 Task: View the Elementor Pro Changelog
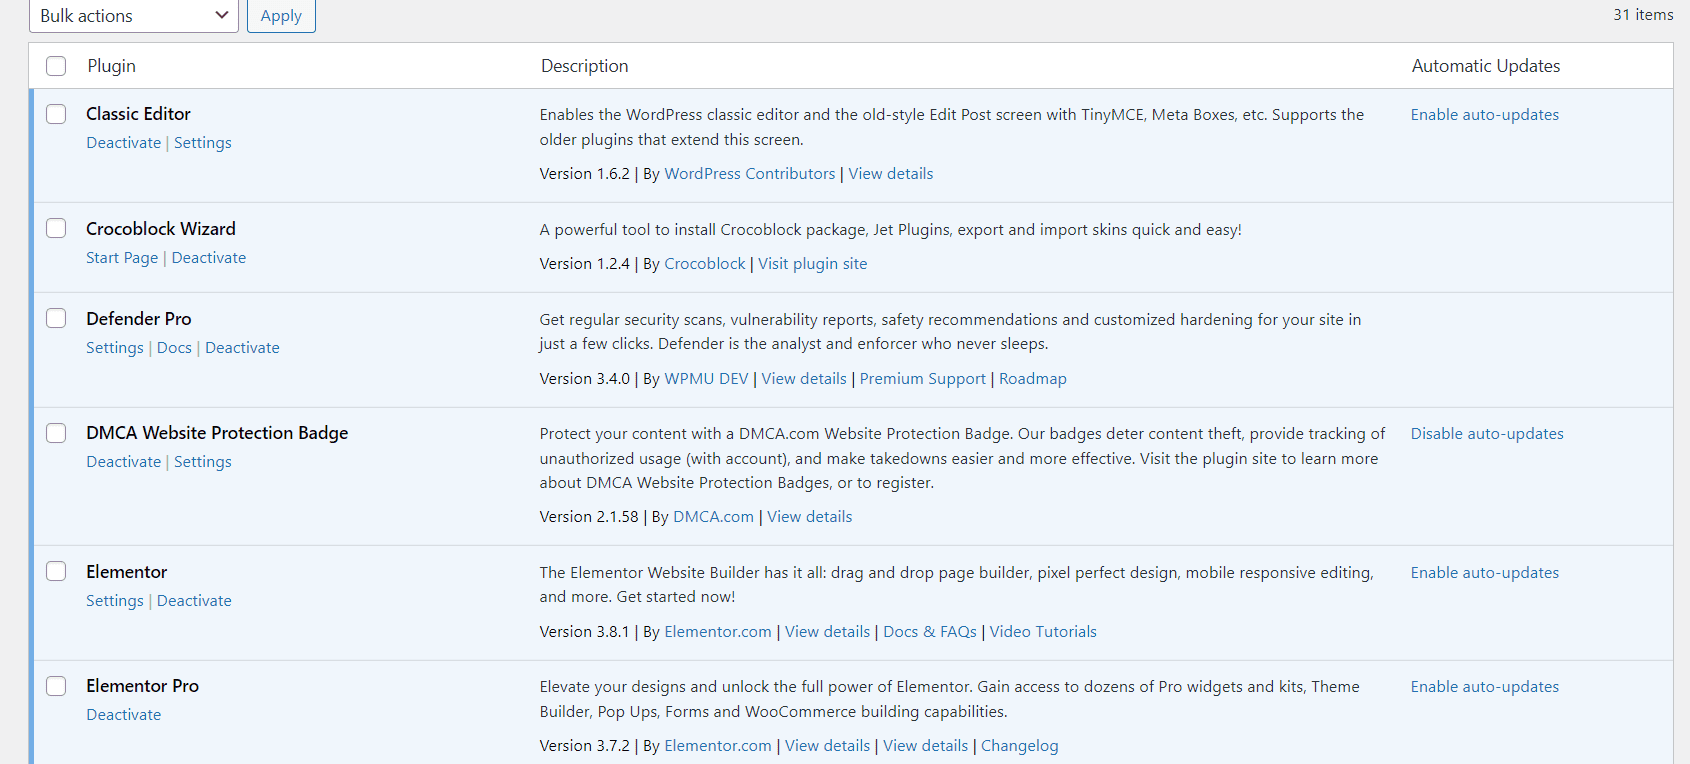coord(1019,746)
